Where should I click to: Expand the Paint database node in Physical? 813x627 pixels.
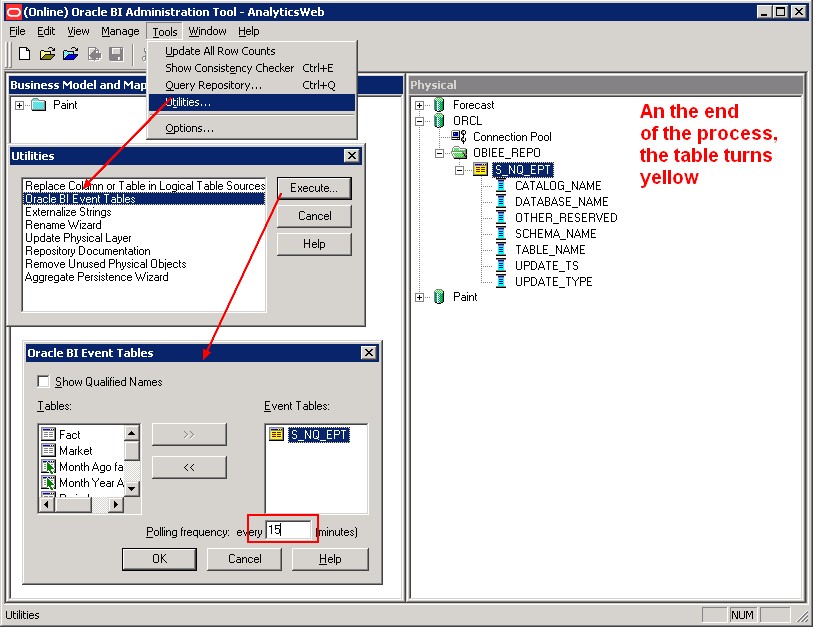point(419,297)
